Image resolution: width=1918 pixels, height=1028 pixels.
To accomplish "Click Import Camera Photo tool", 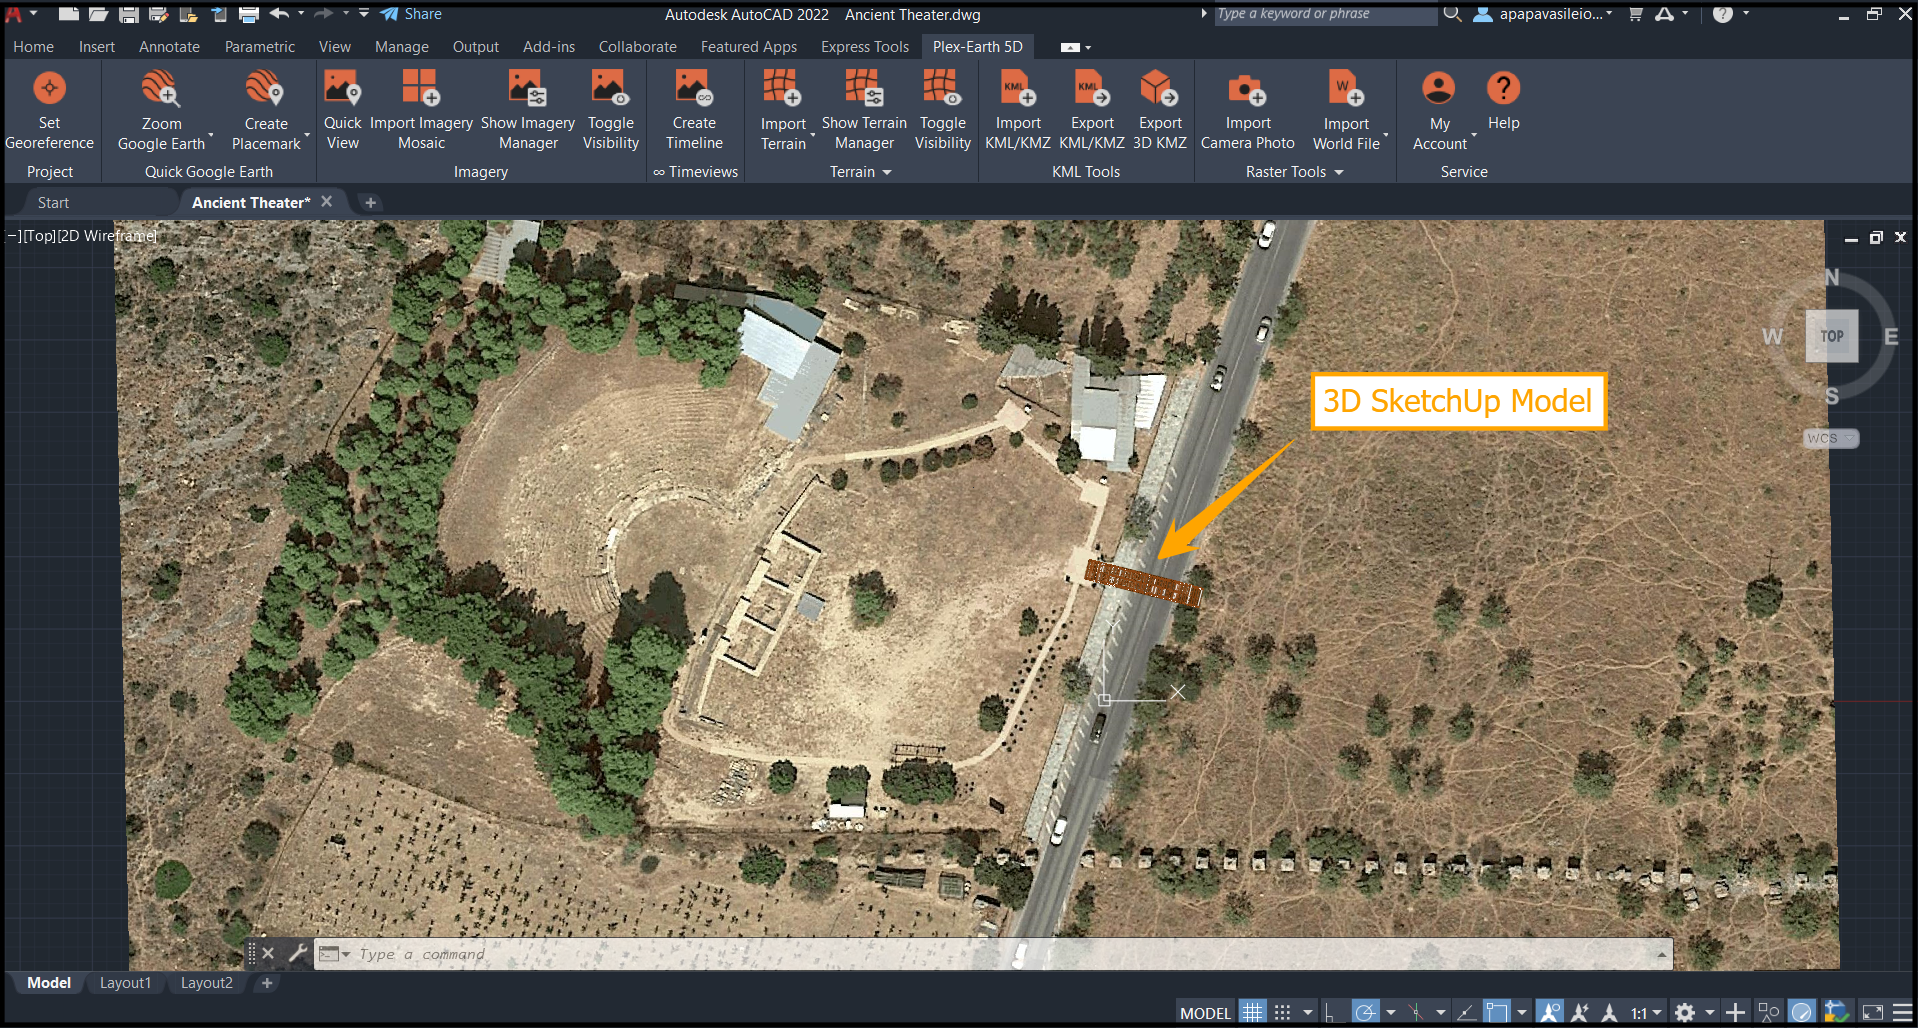I will 1248,111.
